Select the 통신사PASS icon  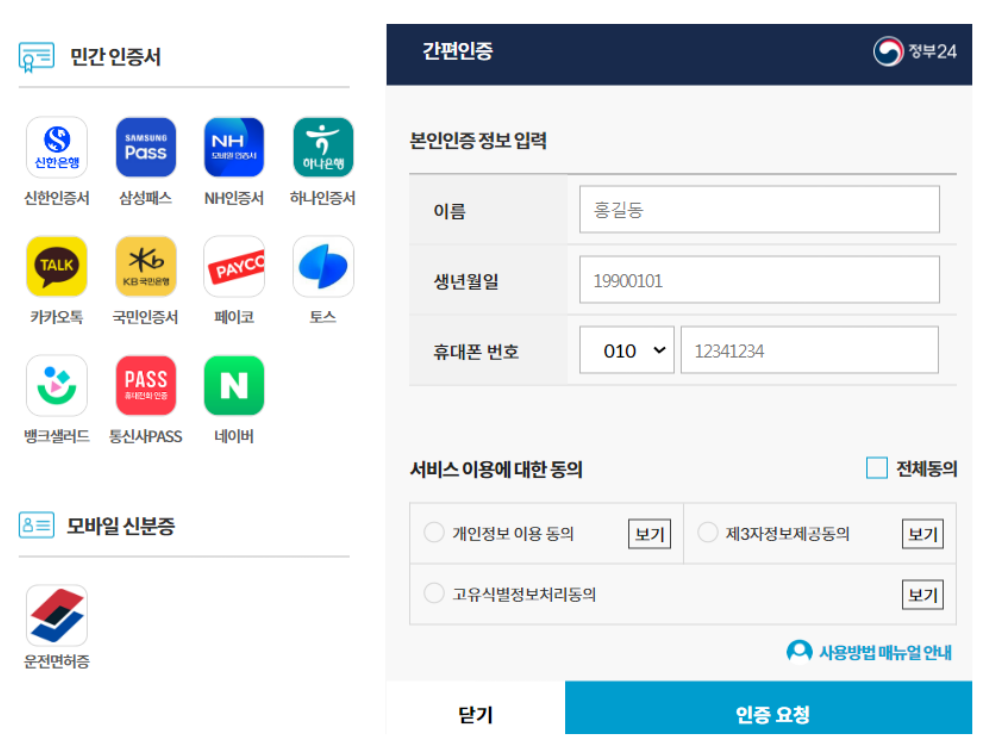coord(145,385)
